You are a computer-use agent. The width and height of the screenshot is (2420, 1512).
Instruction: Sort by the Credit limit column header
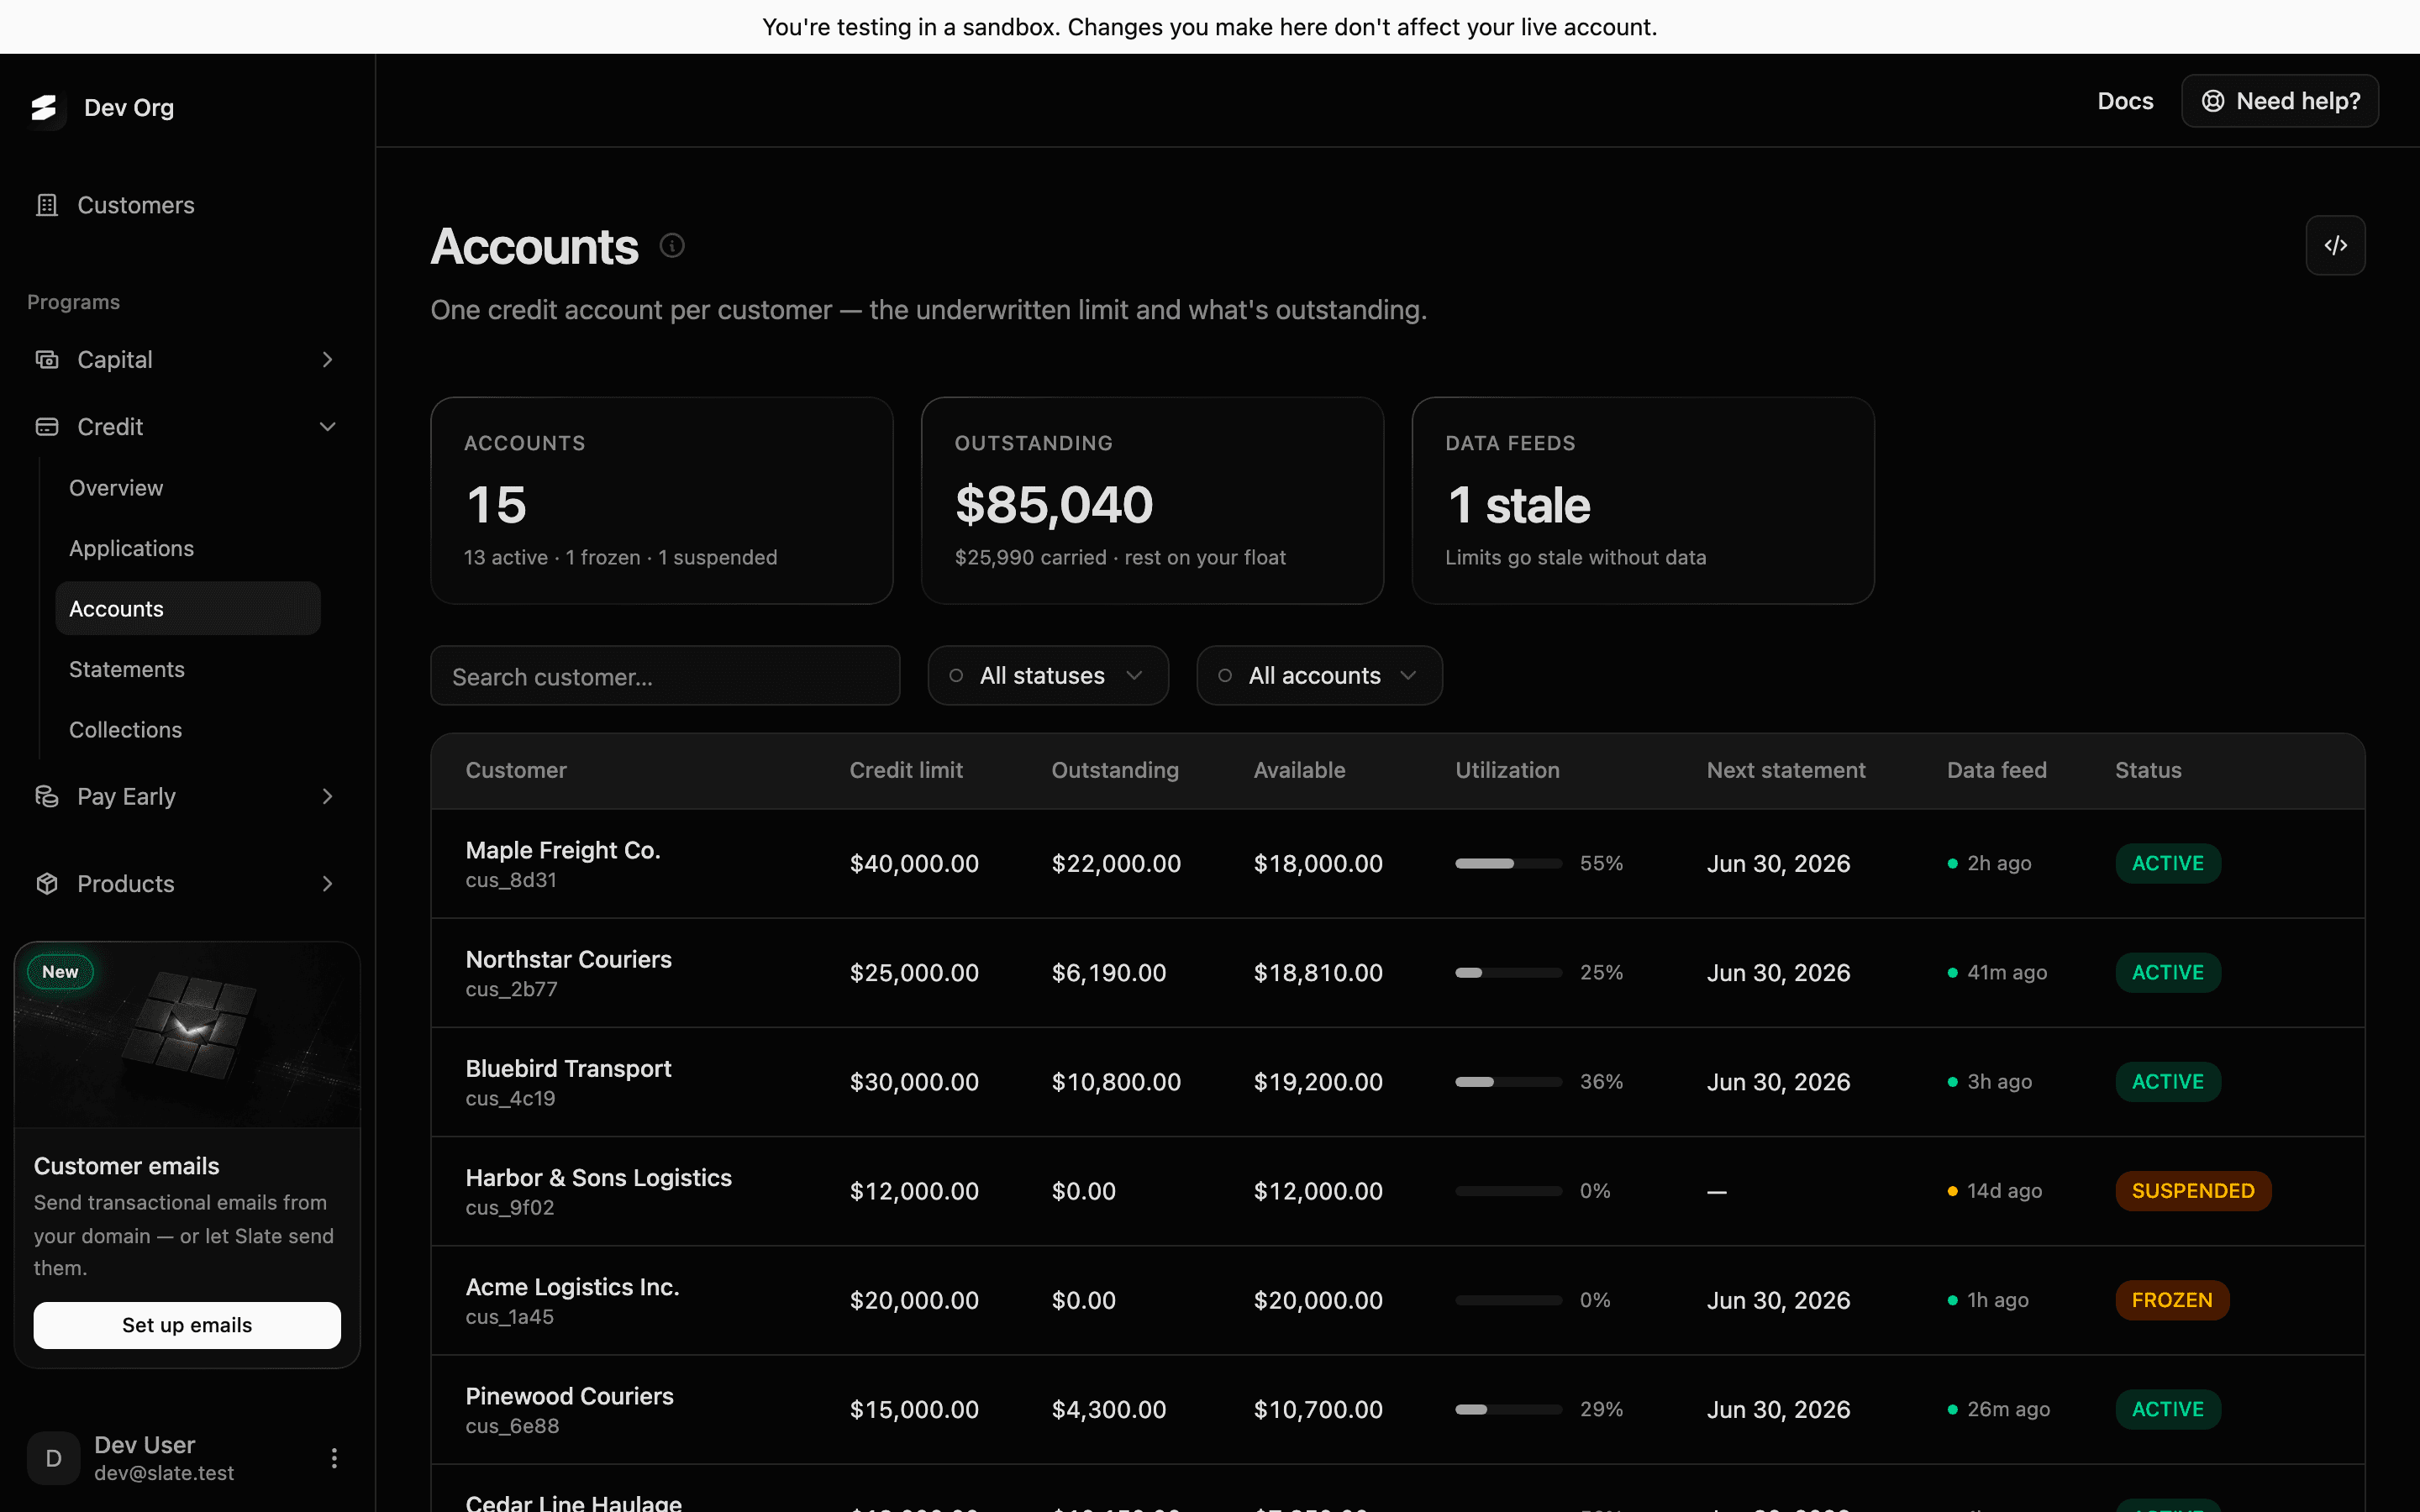(x=906, y=770)
